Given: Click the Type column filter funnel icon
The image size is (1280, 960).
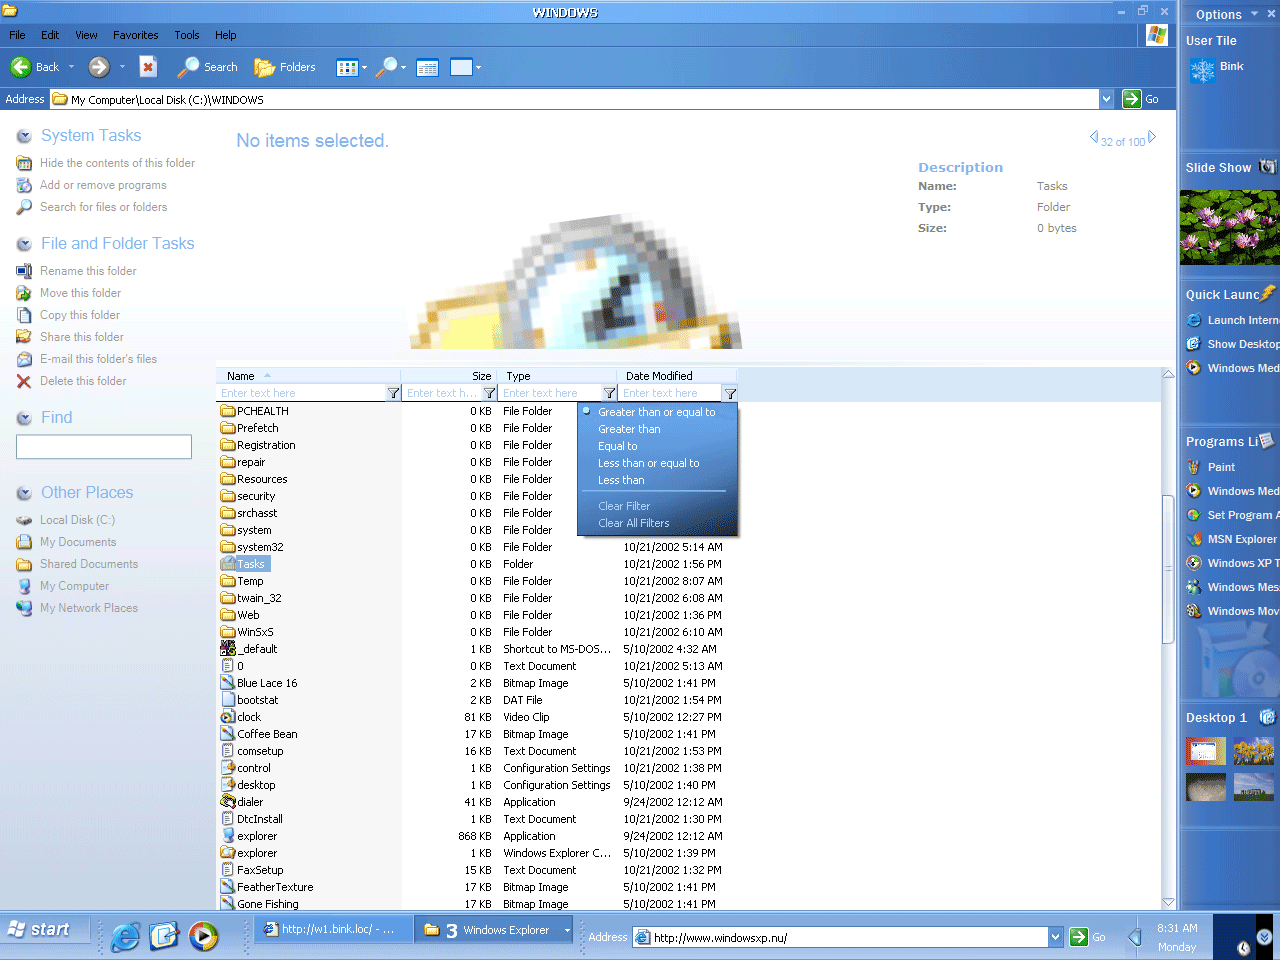Looking at the screenshot, I should point(609,394).
